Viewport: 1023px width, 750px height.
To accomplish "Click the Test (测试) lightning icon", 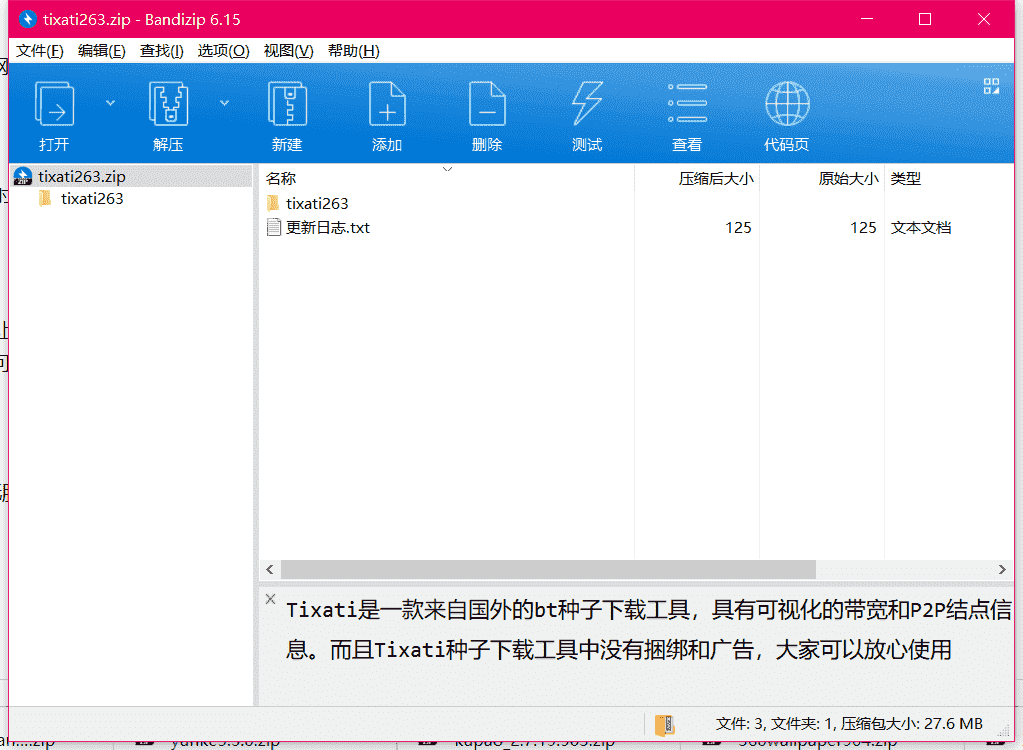I will pos(587,104).
